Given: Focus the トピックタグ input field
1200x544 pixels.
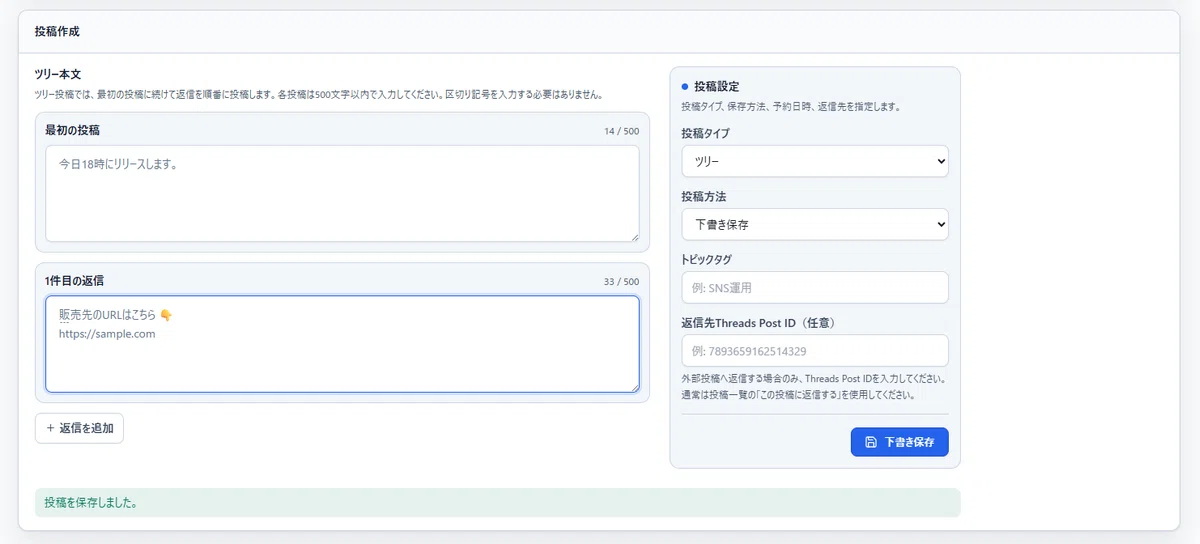Looking at the screenshot, I should point(815,288).
